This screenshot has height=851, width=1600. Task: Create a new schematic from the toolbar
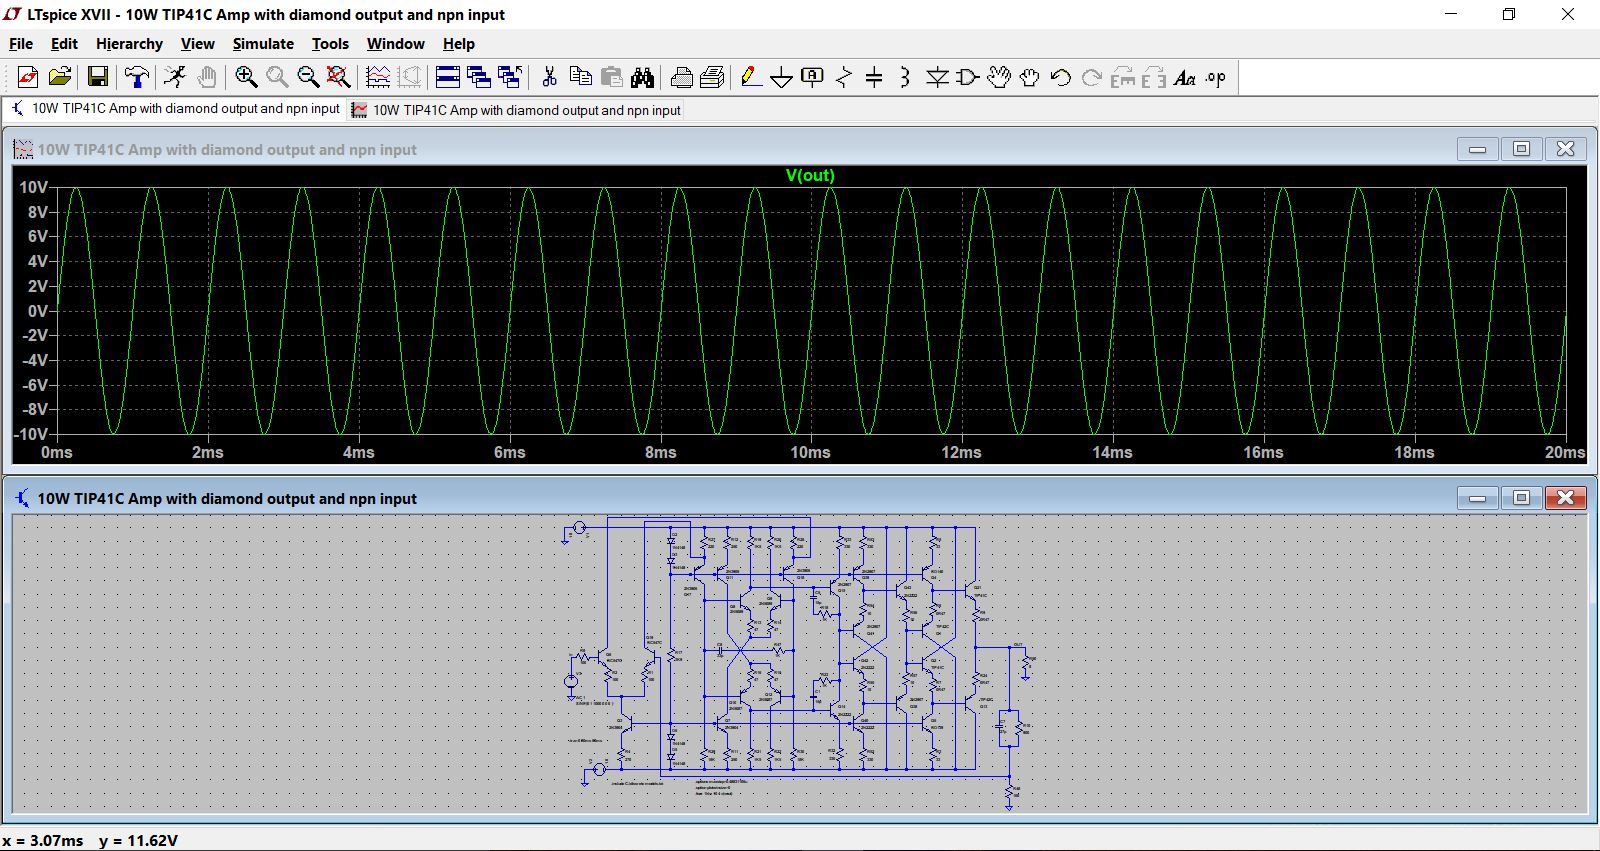28,77
